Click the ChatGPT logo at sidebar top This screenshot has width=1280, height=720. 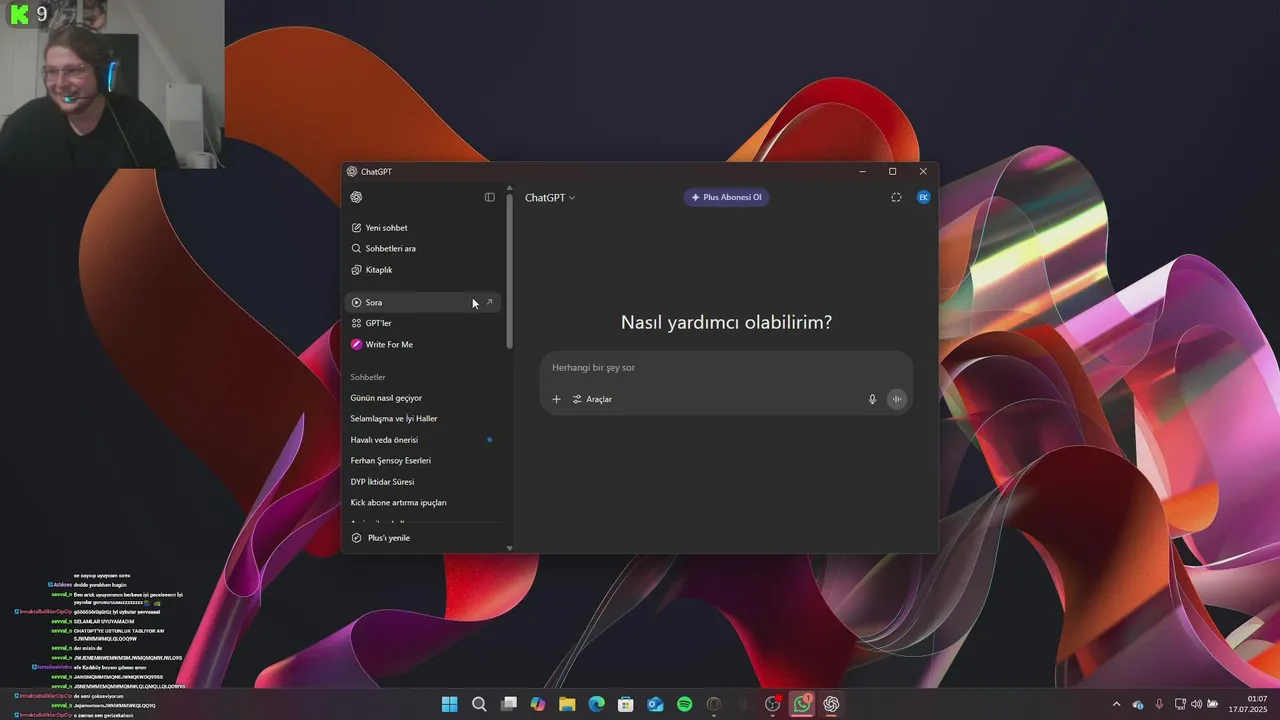pyautogui.click(x=356, y=197)
